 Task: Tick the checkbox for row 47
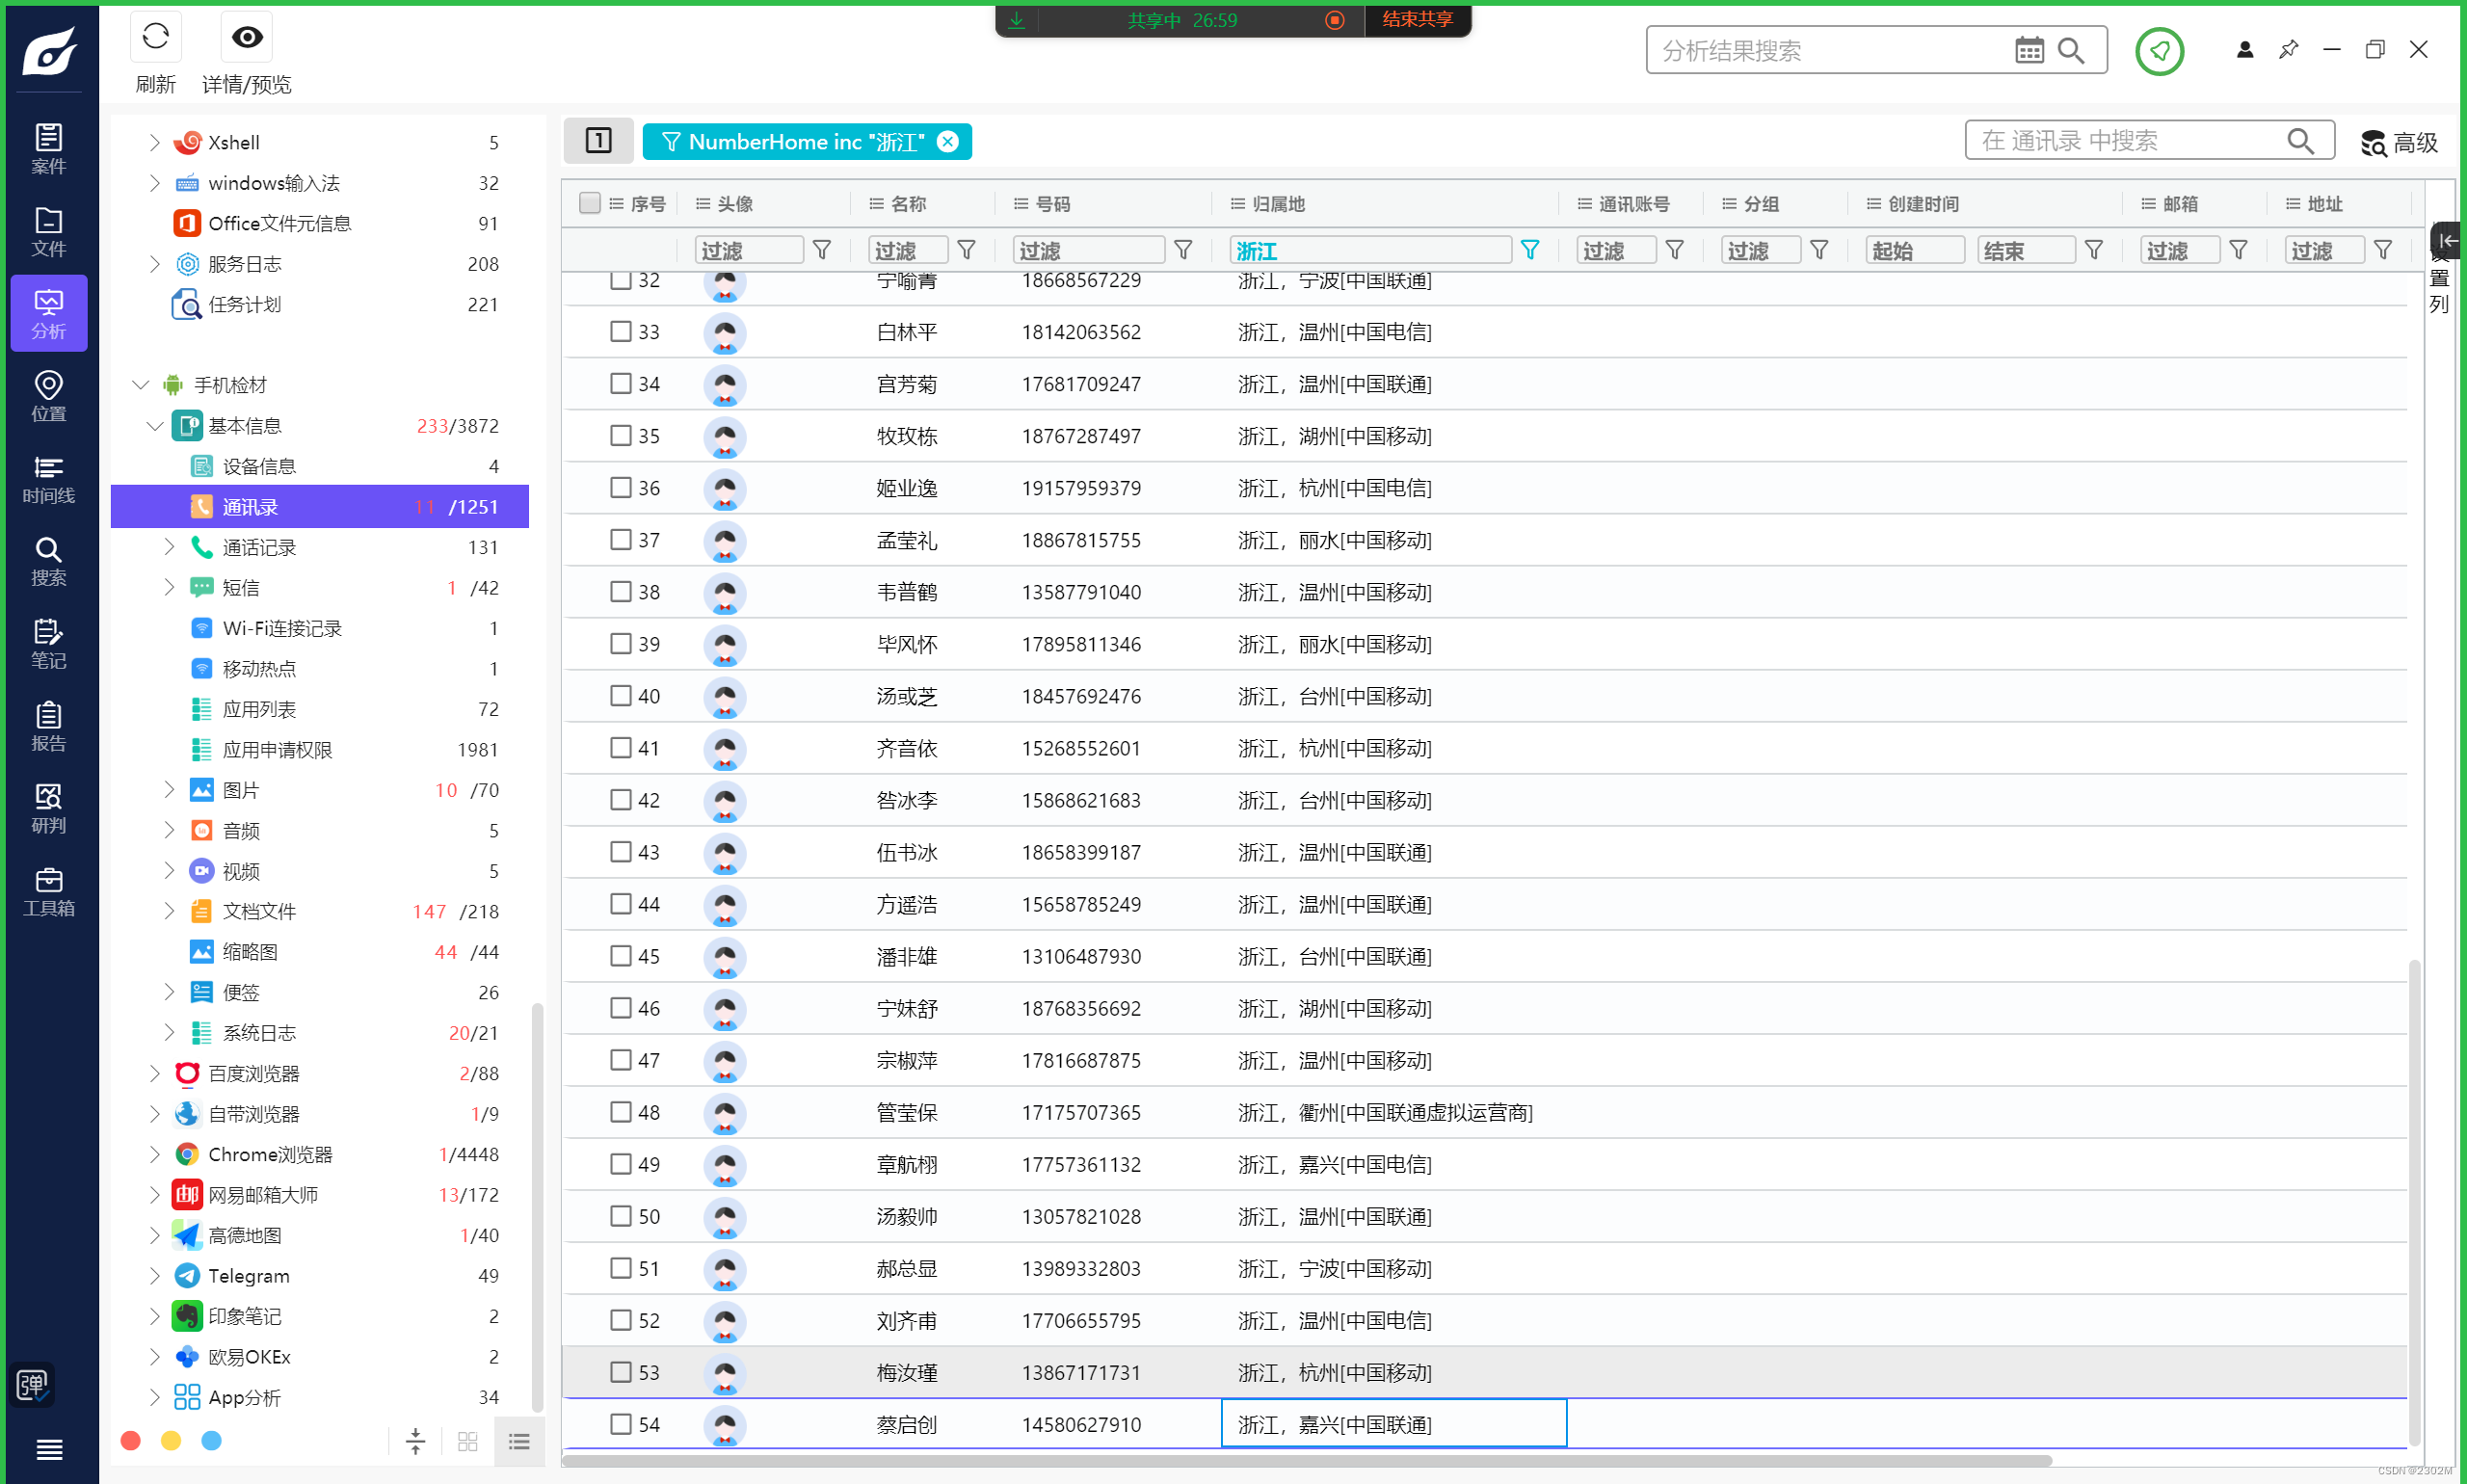(x=621, y=1060)
